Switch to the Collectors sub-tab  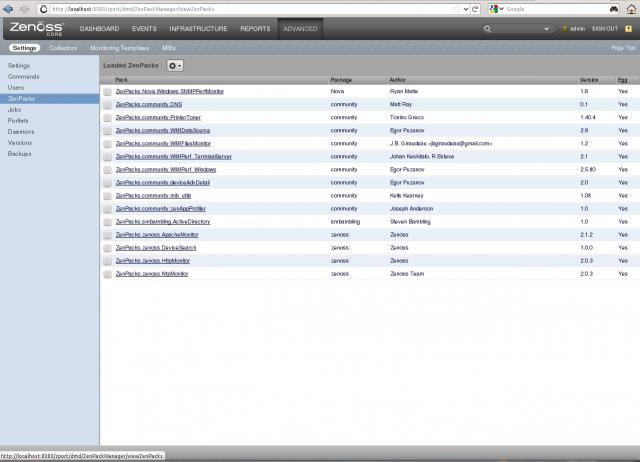(x=63, y=48)
